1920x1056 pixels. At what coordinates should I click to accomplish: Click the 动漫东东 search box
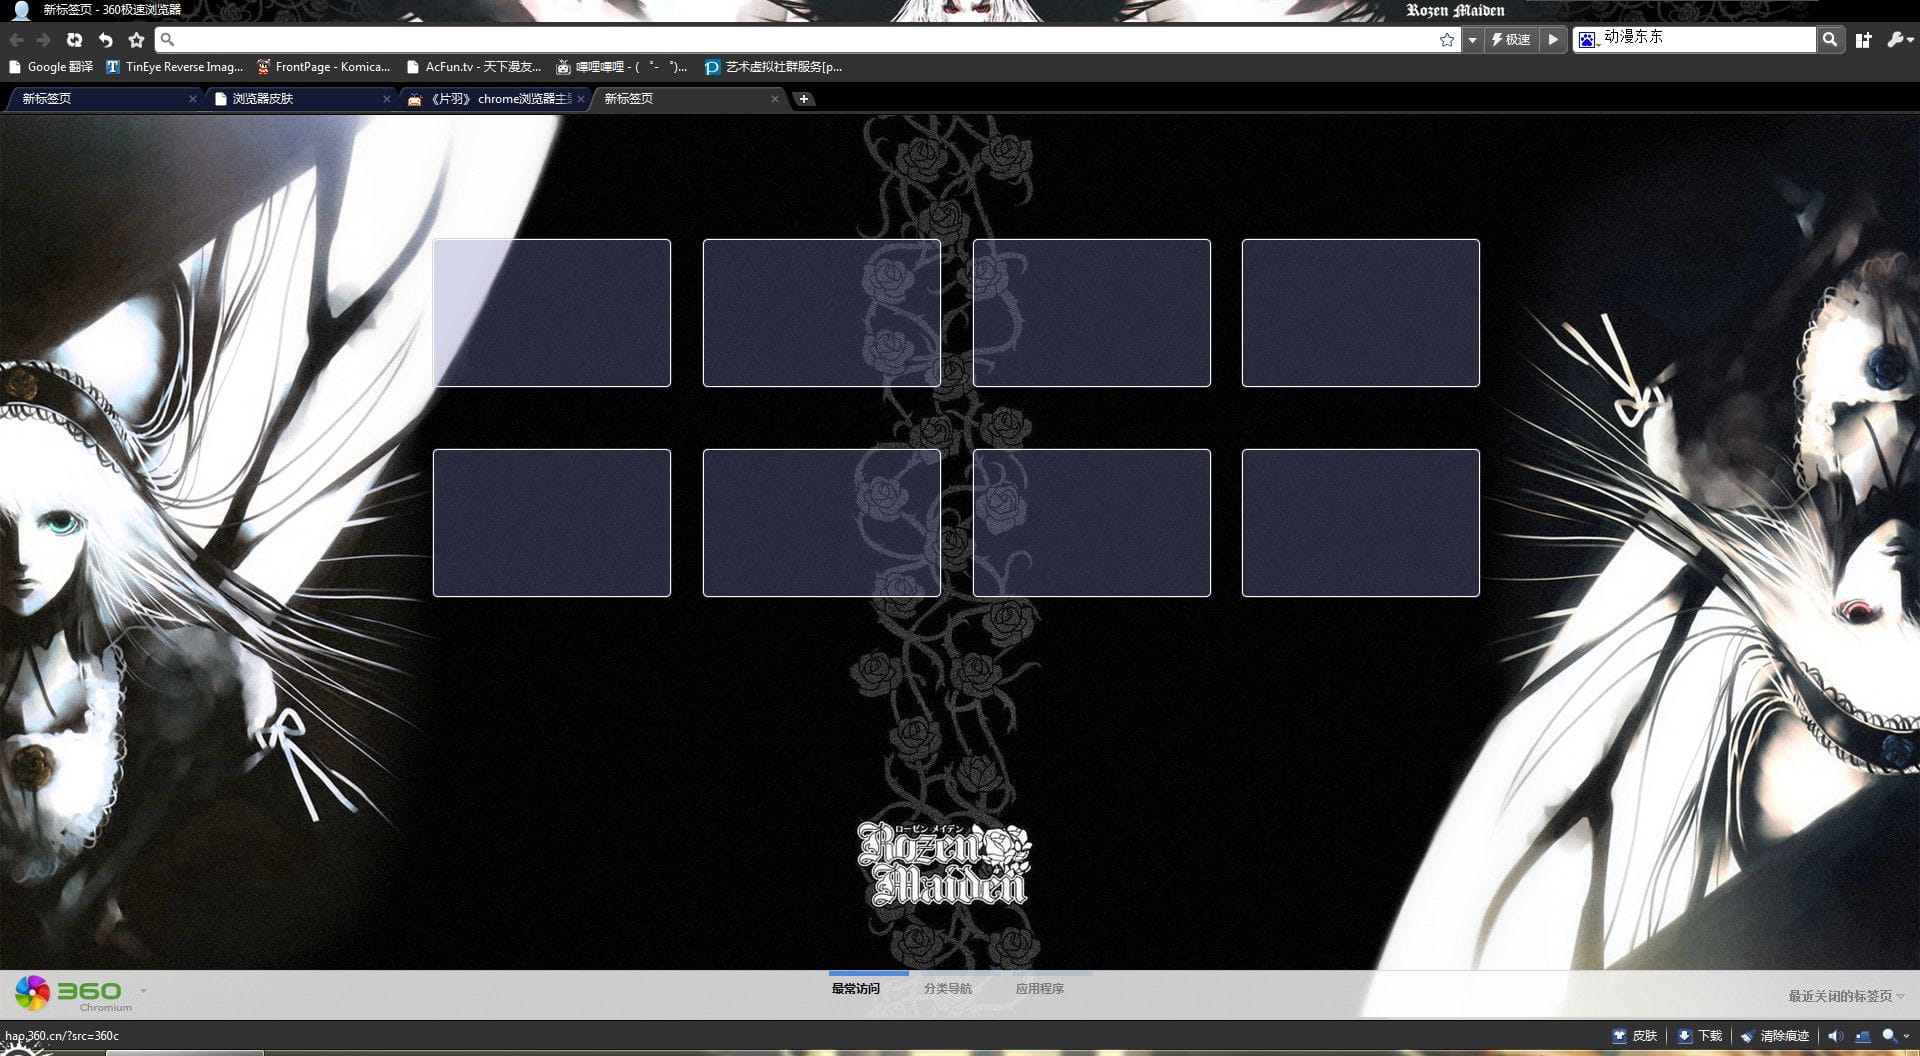(1708, 39)
